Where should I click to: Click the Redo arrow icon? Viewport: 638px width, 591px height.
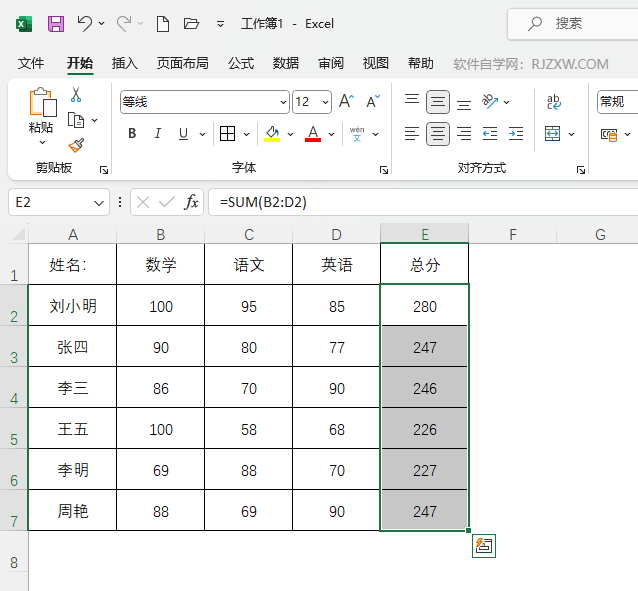(124, 24)
